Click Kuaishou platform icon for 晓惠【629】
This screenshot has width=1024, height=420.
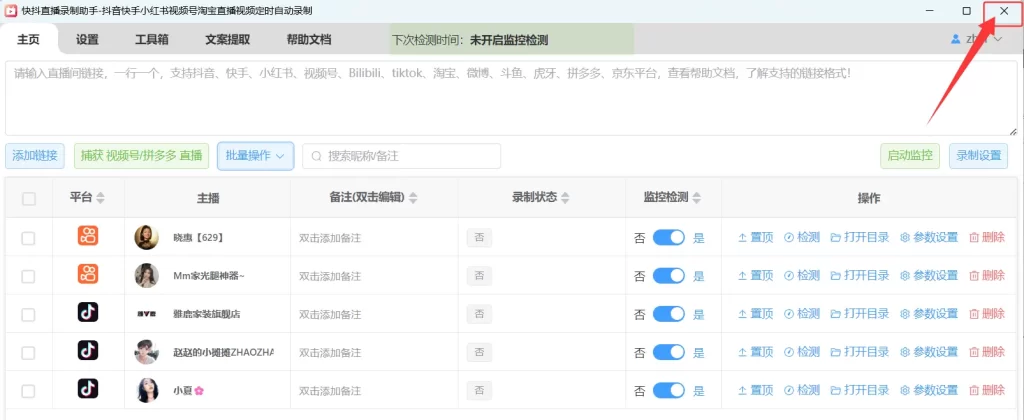(88, 236)
